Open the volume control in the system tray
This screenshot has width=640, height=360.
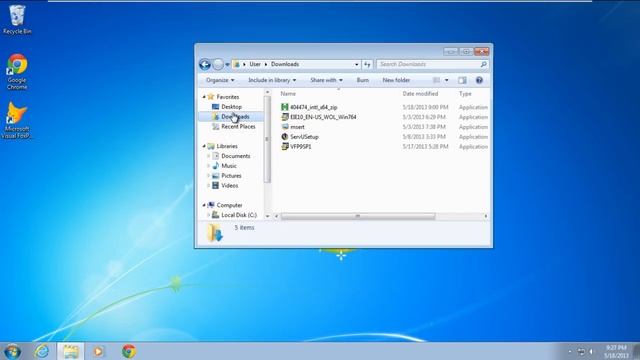[x=591, y=351]
